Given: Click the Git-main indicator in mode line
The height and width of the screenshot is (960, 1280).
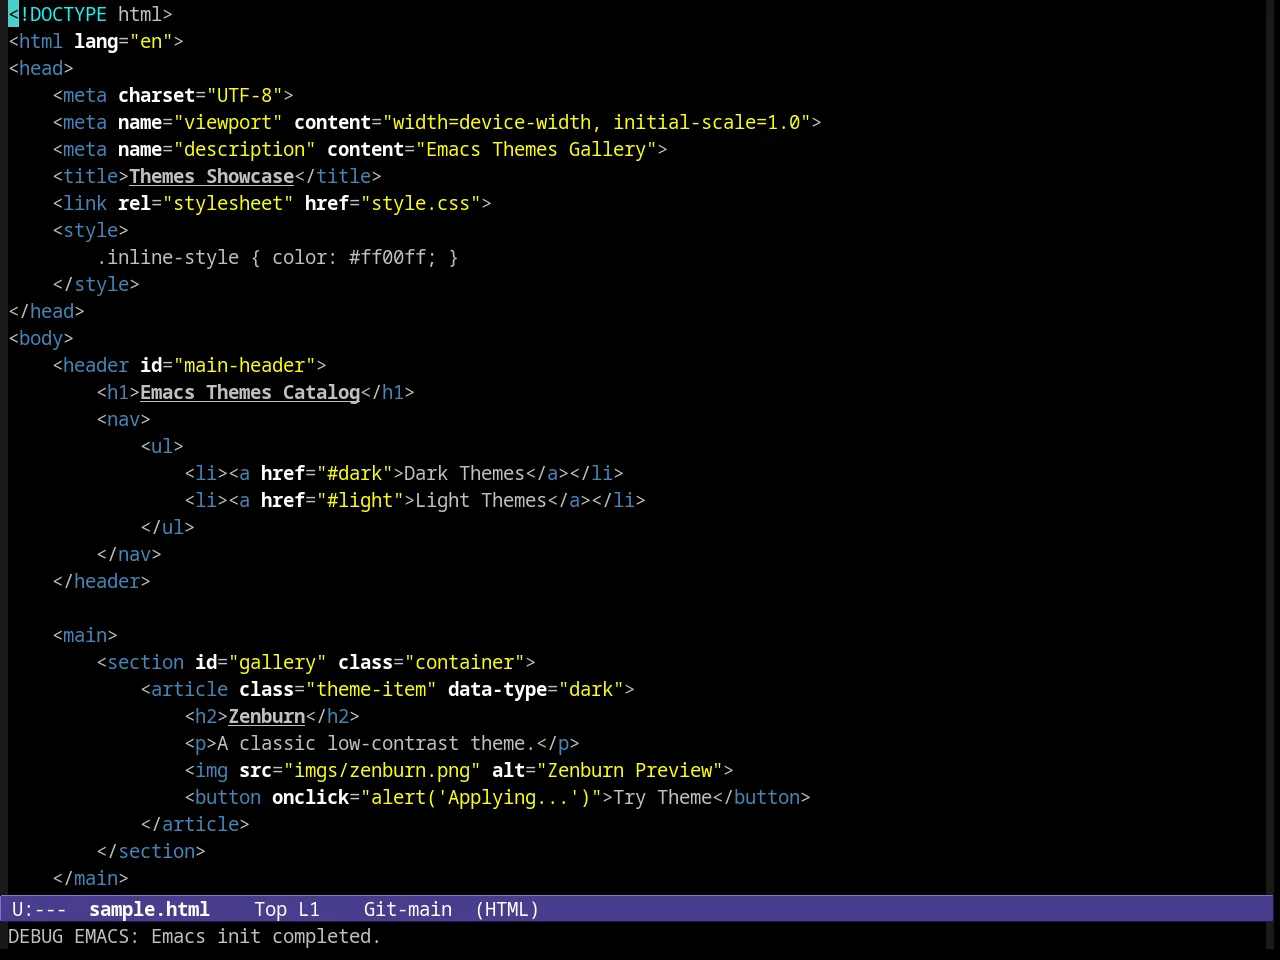Looking at the screenshot, I should 408,909.
